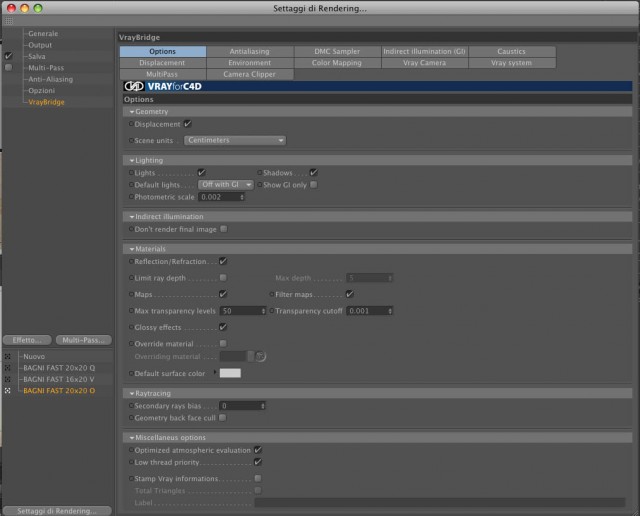Switch to the Antialiasing tab
The image size is (640, 516).
pos(250,51)
